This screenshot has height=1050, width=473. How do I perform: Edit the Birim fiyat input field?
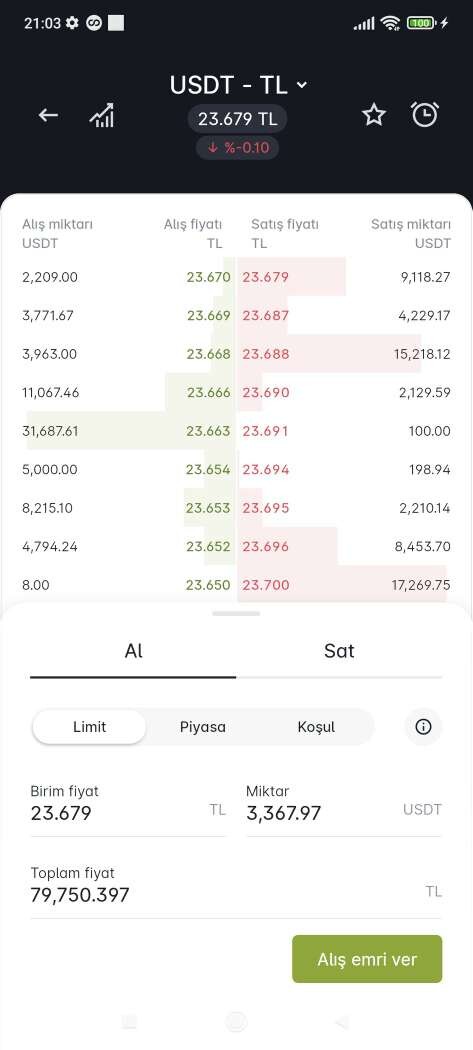click(127, 810)
